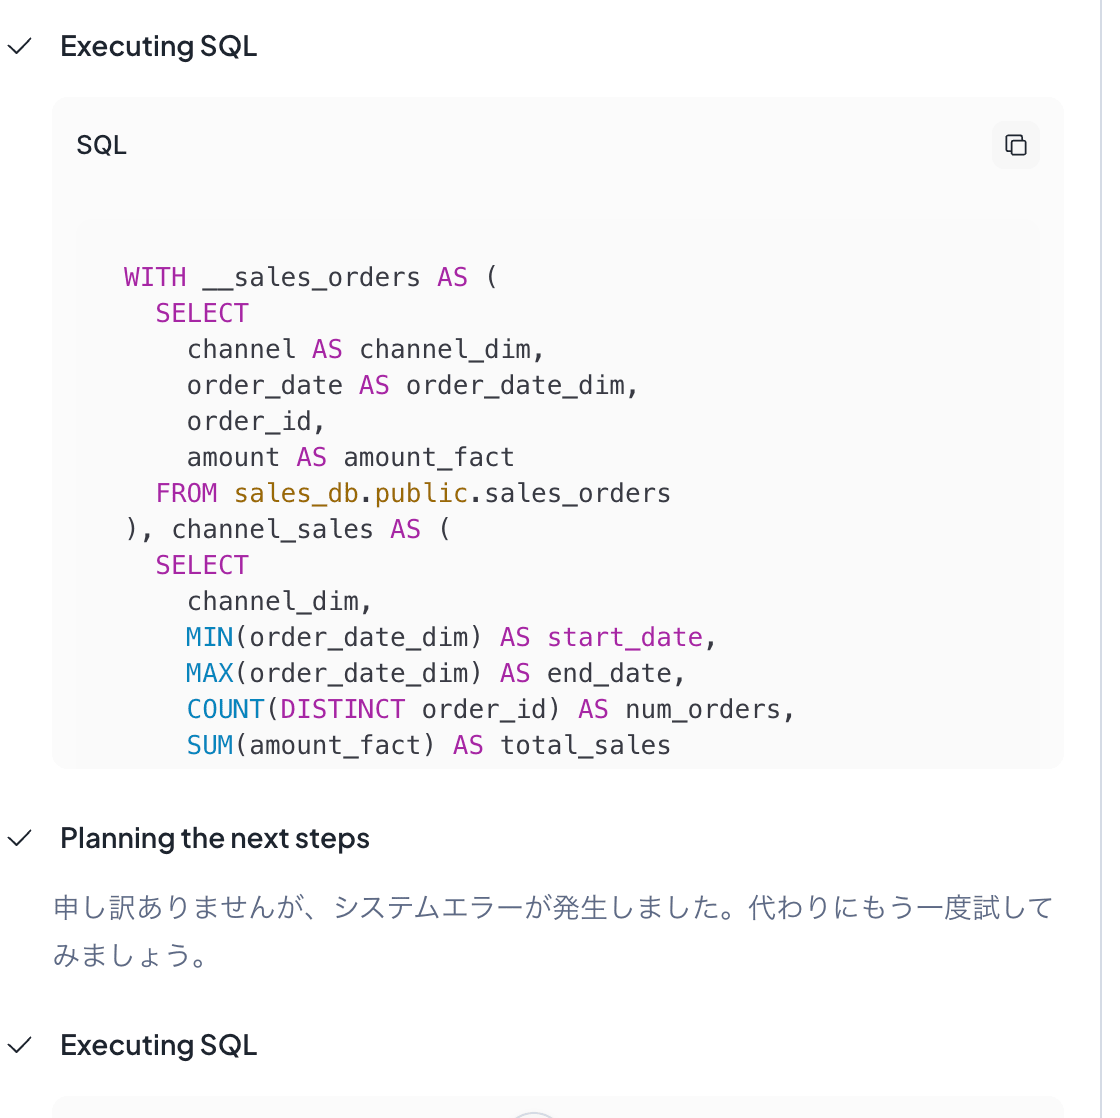
Task: Click the MAX(order_date_dim) AS end_date line
Action: pos(435,673)
